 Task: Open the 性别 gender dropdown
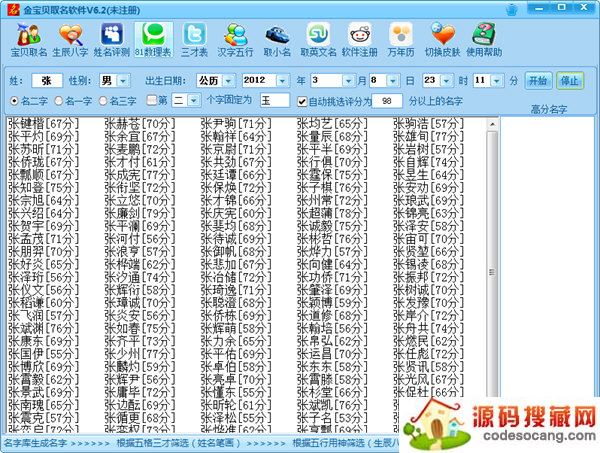(123, 81)
